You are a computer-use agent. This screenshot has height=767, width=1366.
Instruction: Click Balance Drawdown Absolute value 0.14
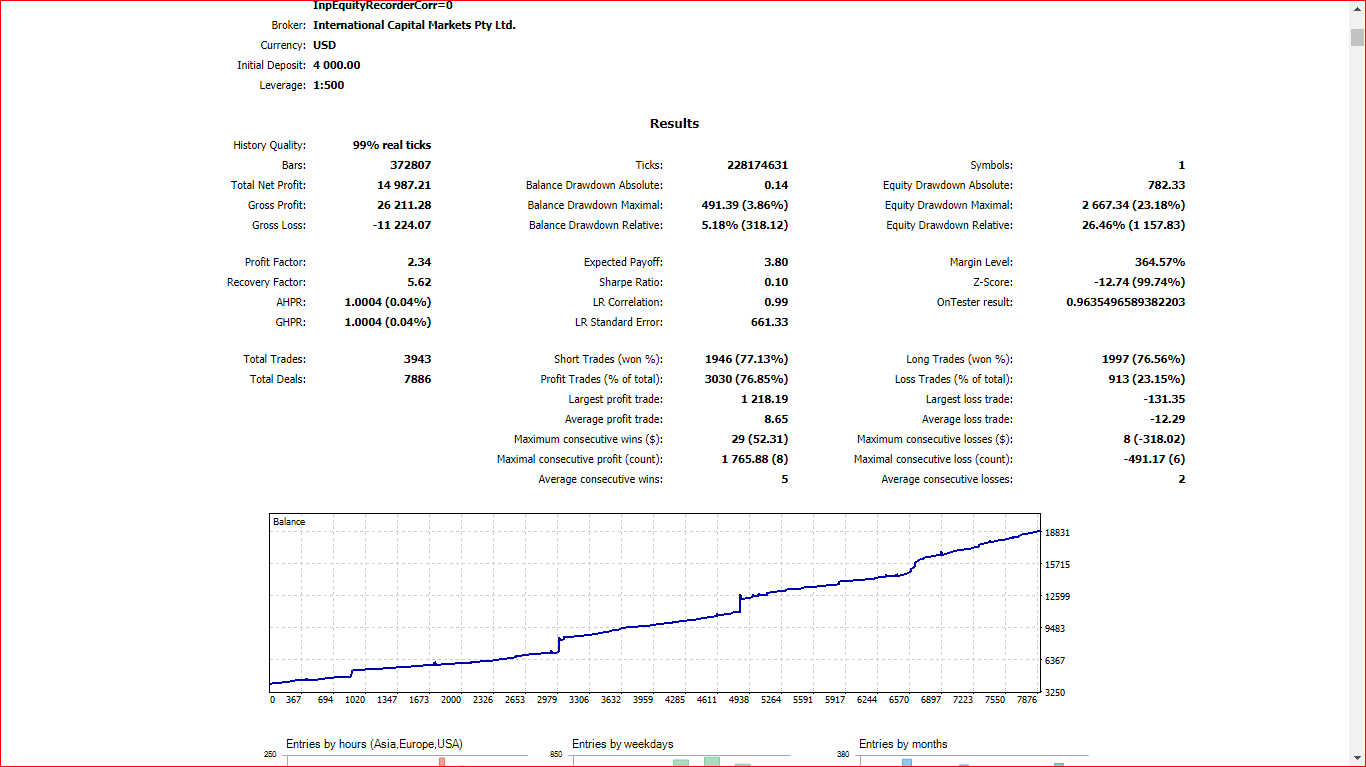coord(776,185)
